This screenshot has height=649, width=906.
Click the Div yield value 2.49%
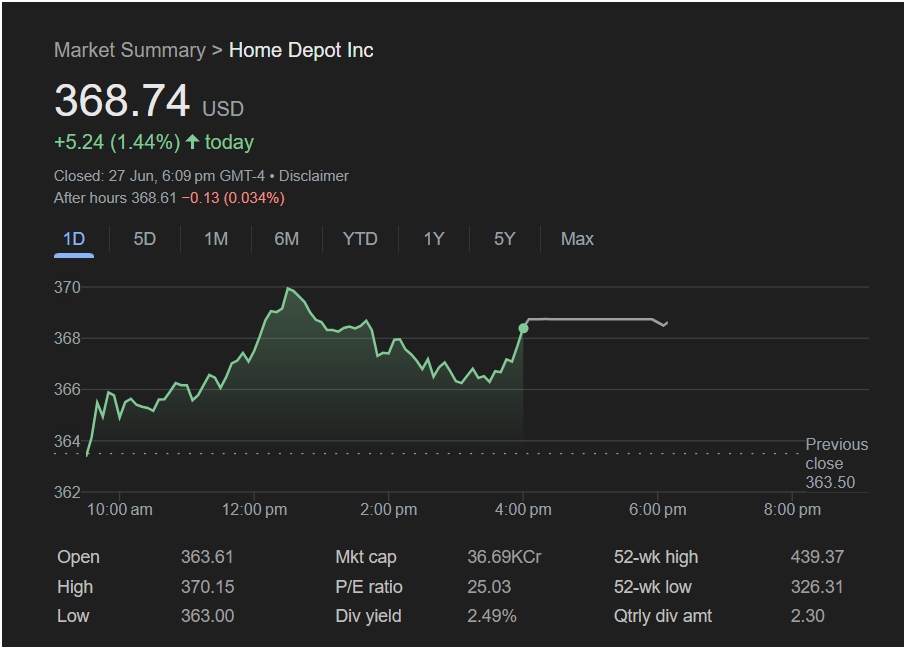tap(492, 616)
